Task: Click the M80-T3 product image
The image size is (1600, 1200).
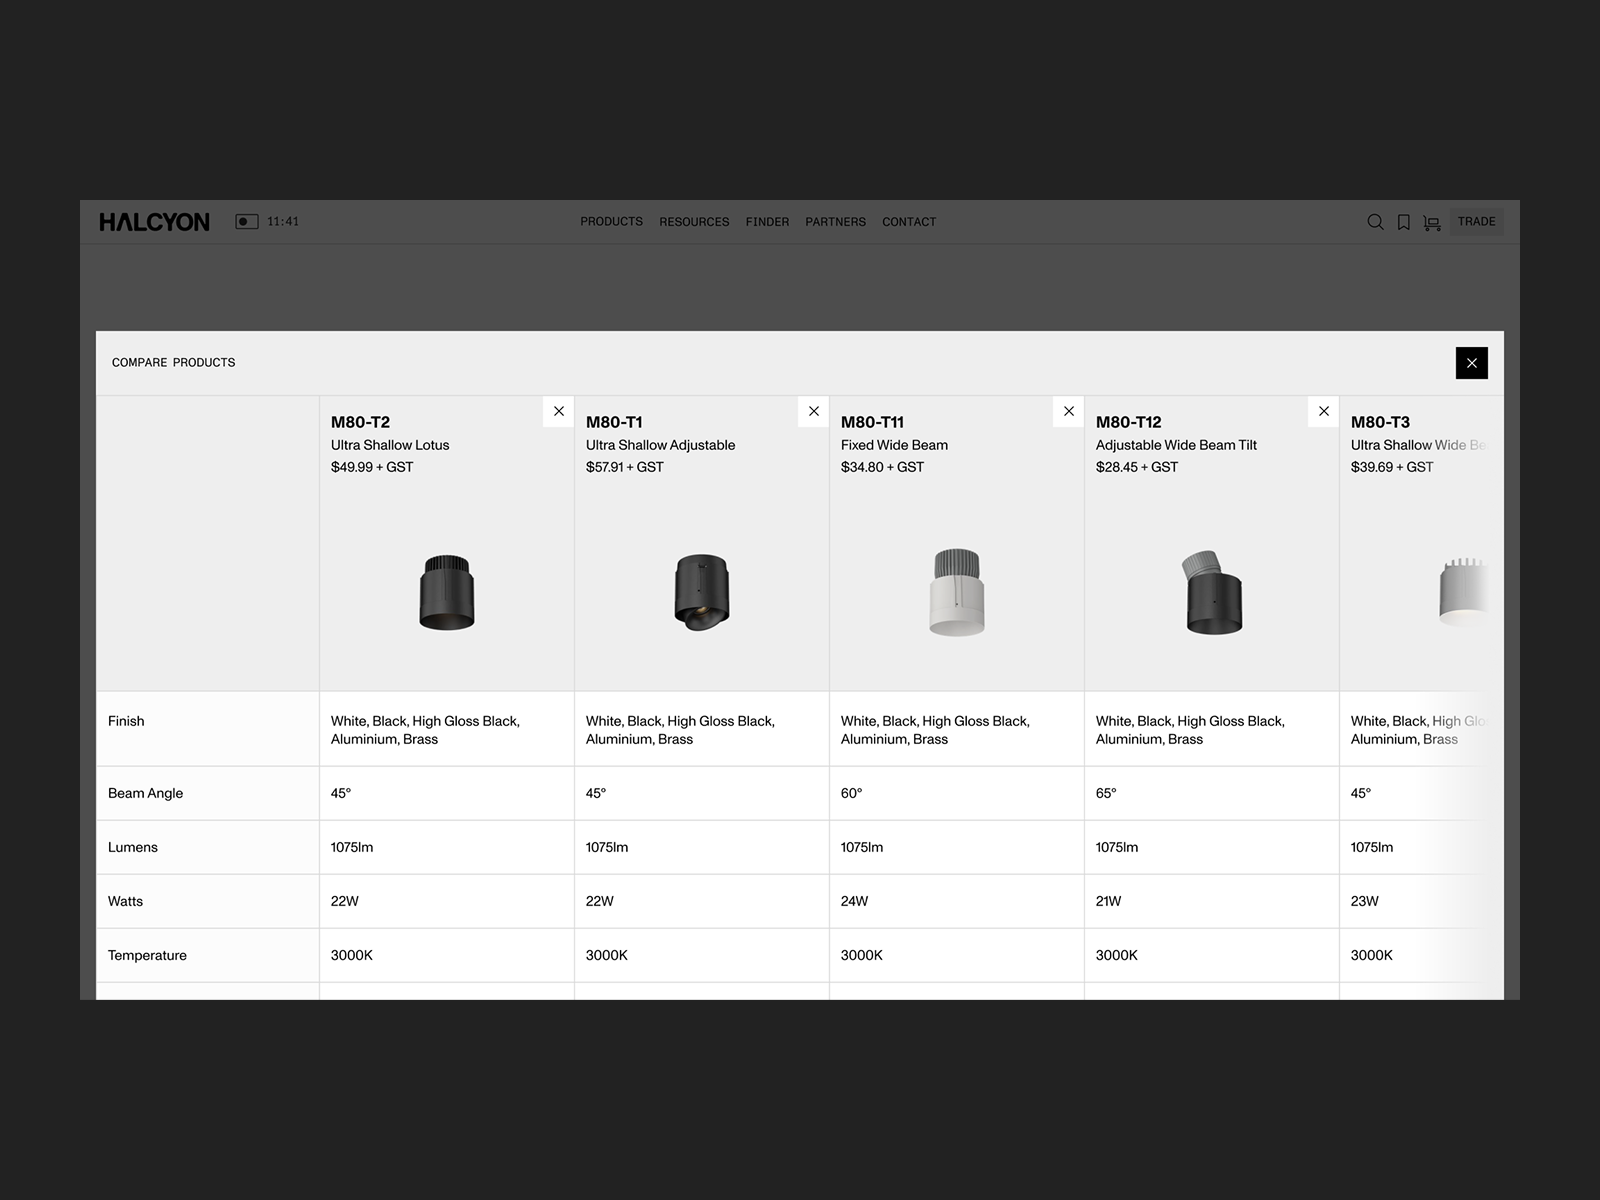Action: tap(1462, 592)
